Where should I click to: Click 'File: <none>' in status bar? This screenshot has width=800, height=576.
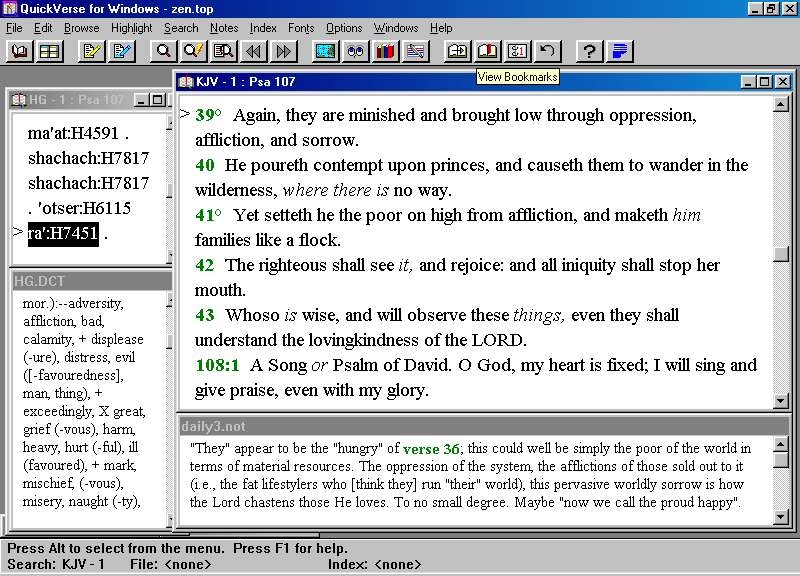(171, 564)
